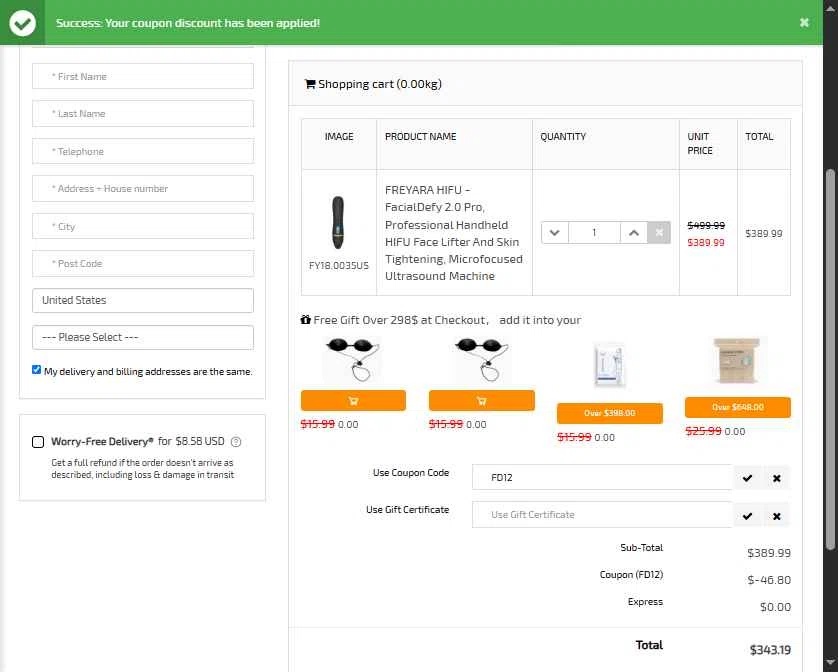Enable Worry-Free Delivery checkbox

[x=38, y=442]
